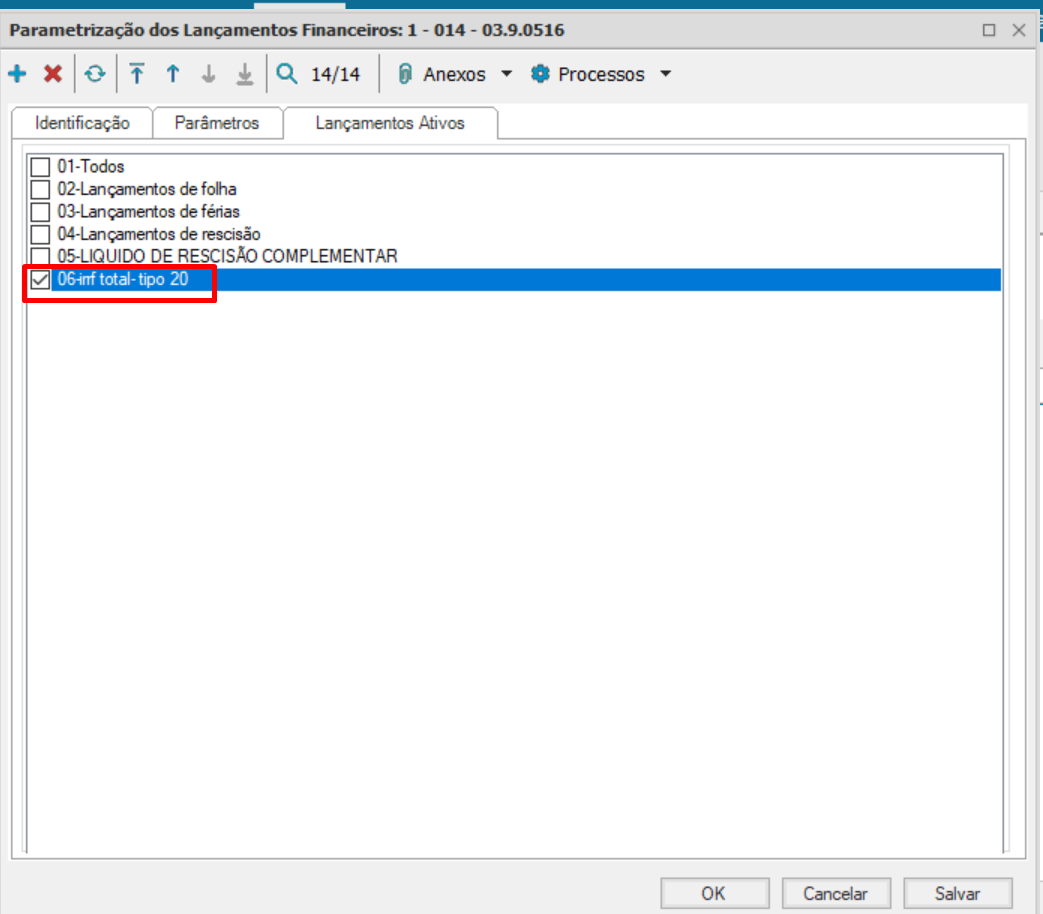Viewport: 1043px width, 914px height.
Task: Switch to the Identificação tab
Action: pos(82,123)
